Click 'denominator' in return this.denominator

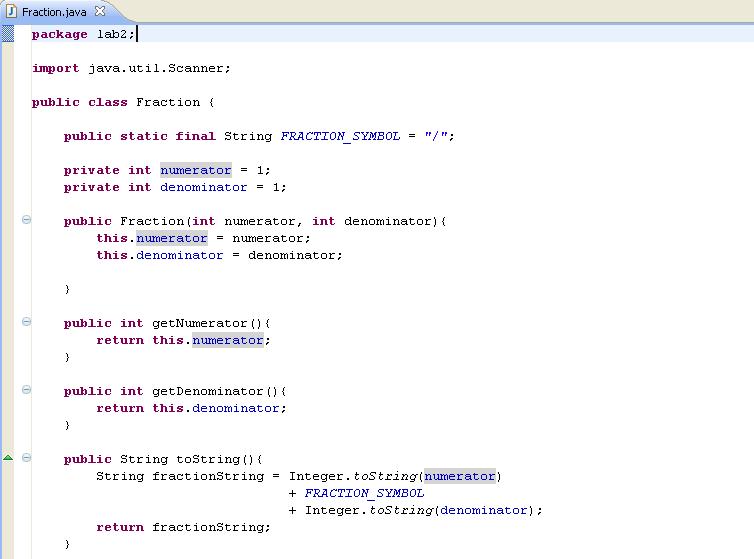(235, 408)
